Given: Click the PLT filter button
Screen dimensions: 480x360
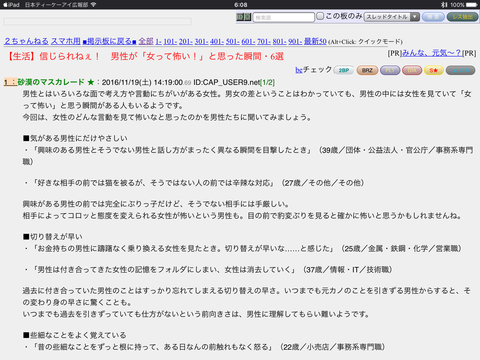Looking at the screenshot, I should click(x=390, y=70).
